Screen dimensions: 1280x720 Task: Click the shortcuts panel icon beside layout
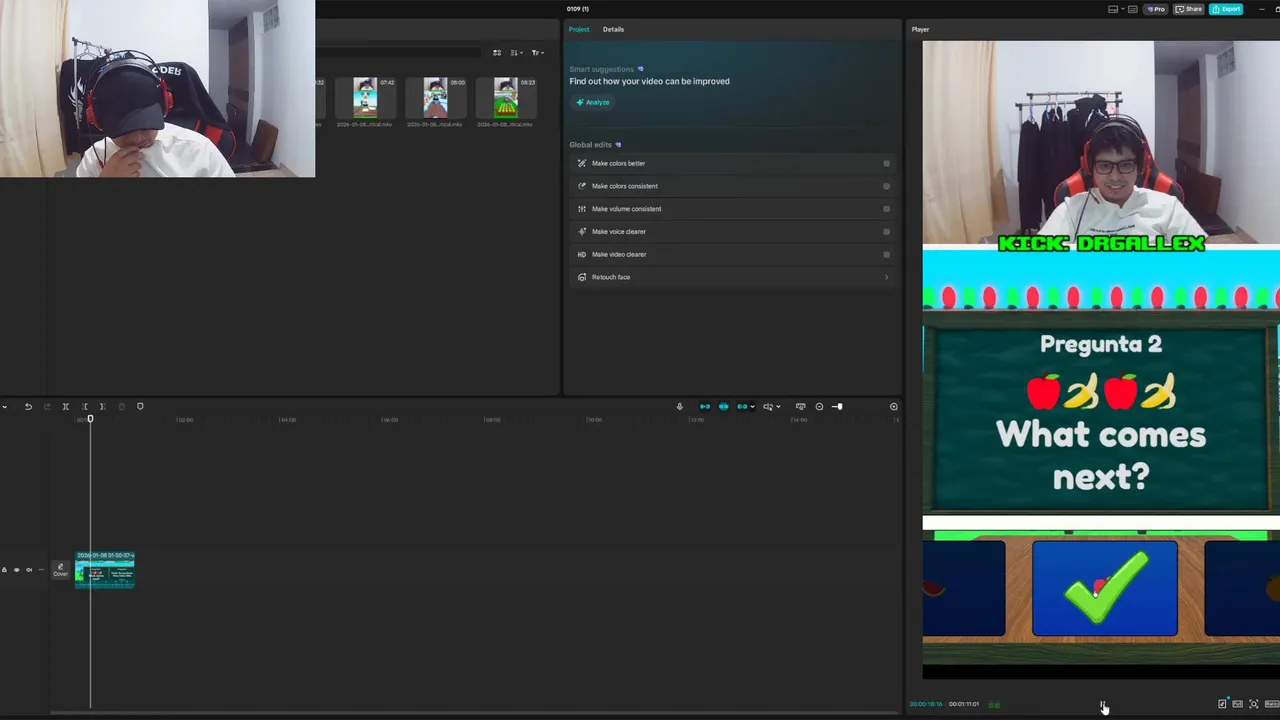1133,9
